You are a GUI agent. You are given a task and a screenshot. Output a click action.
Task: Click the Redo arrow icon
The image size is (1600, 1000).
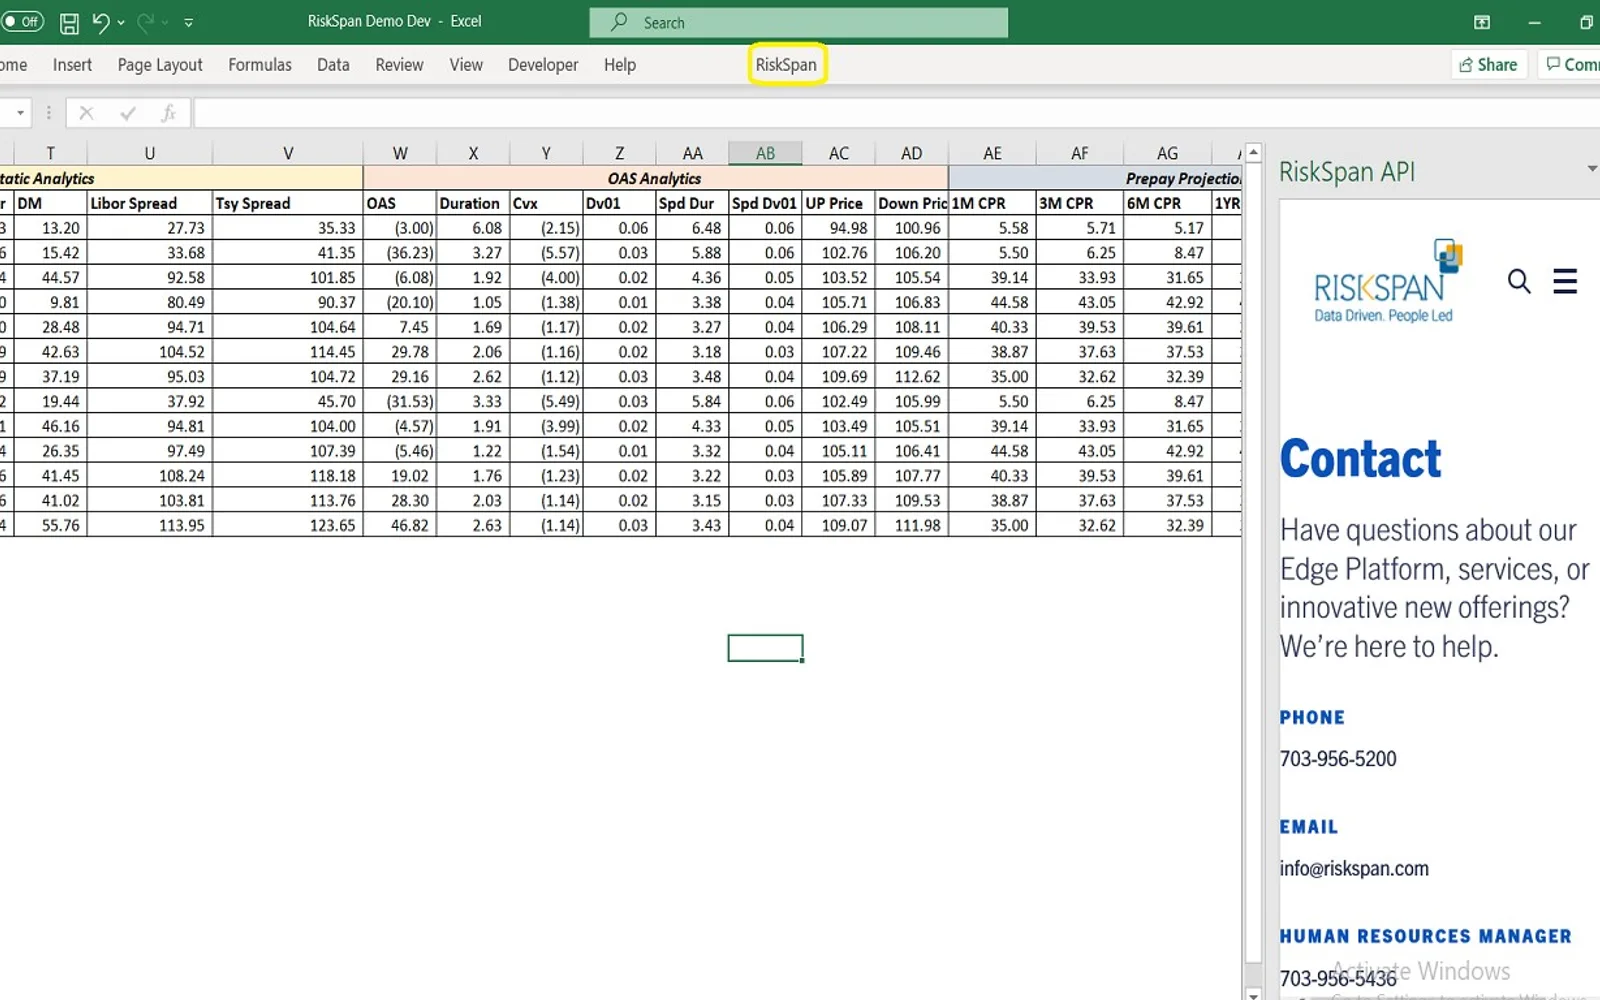coord(146,22)
